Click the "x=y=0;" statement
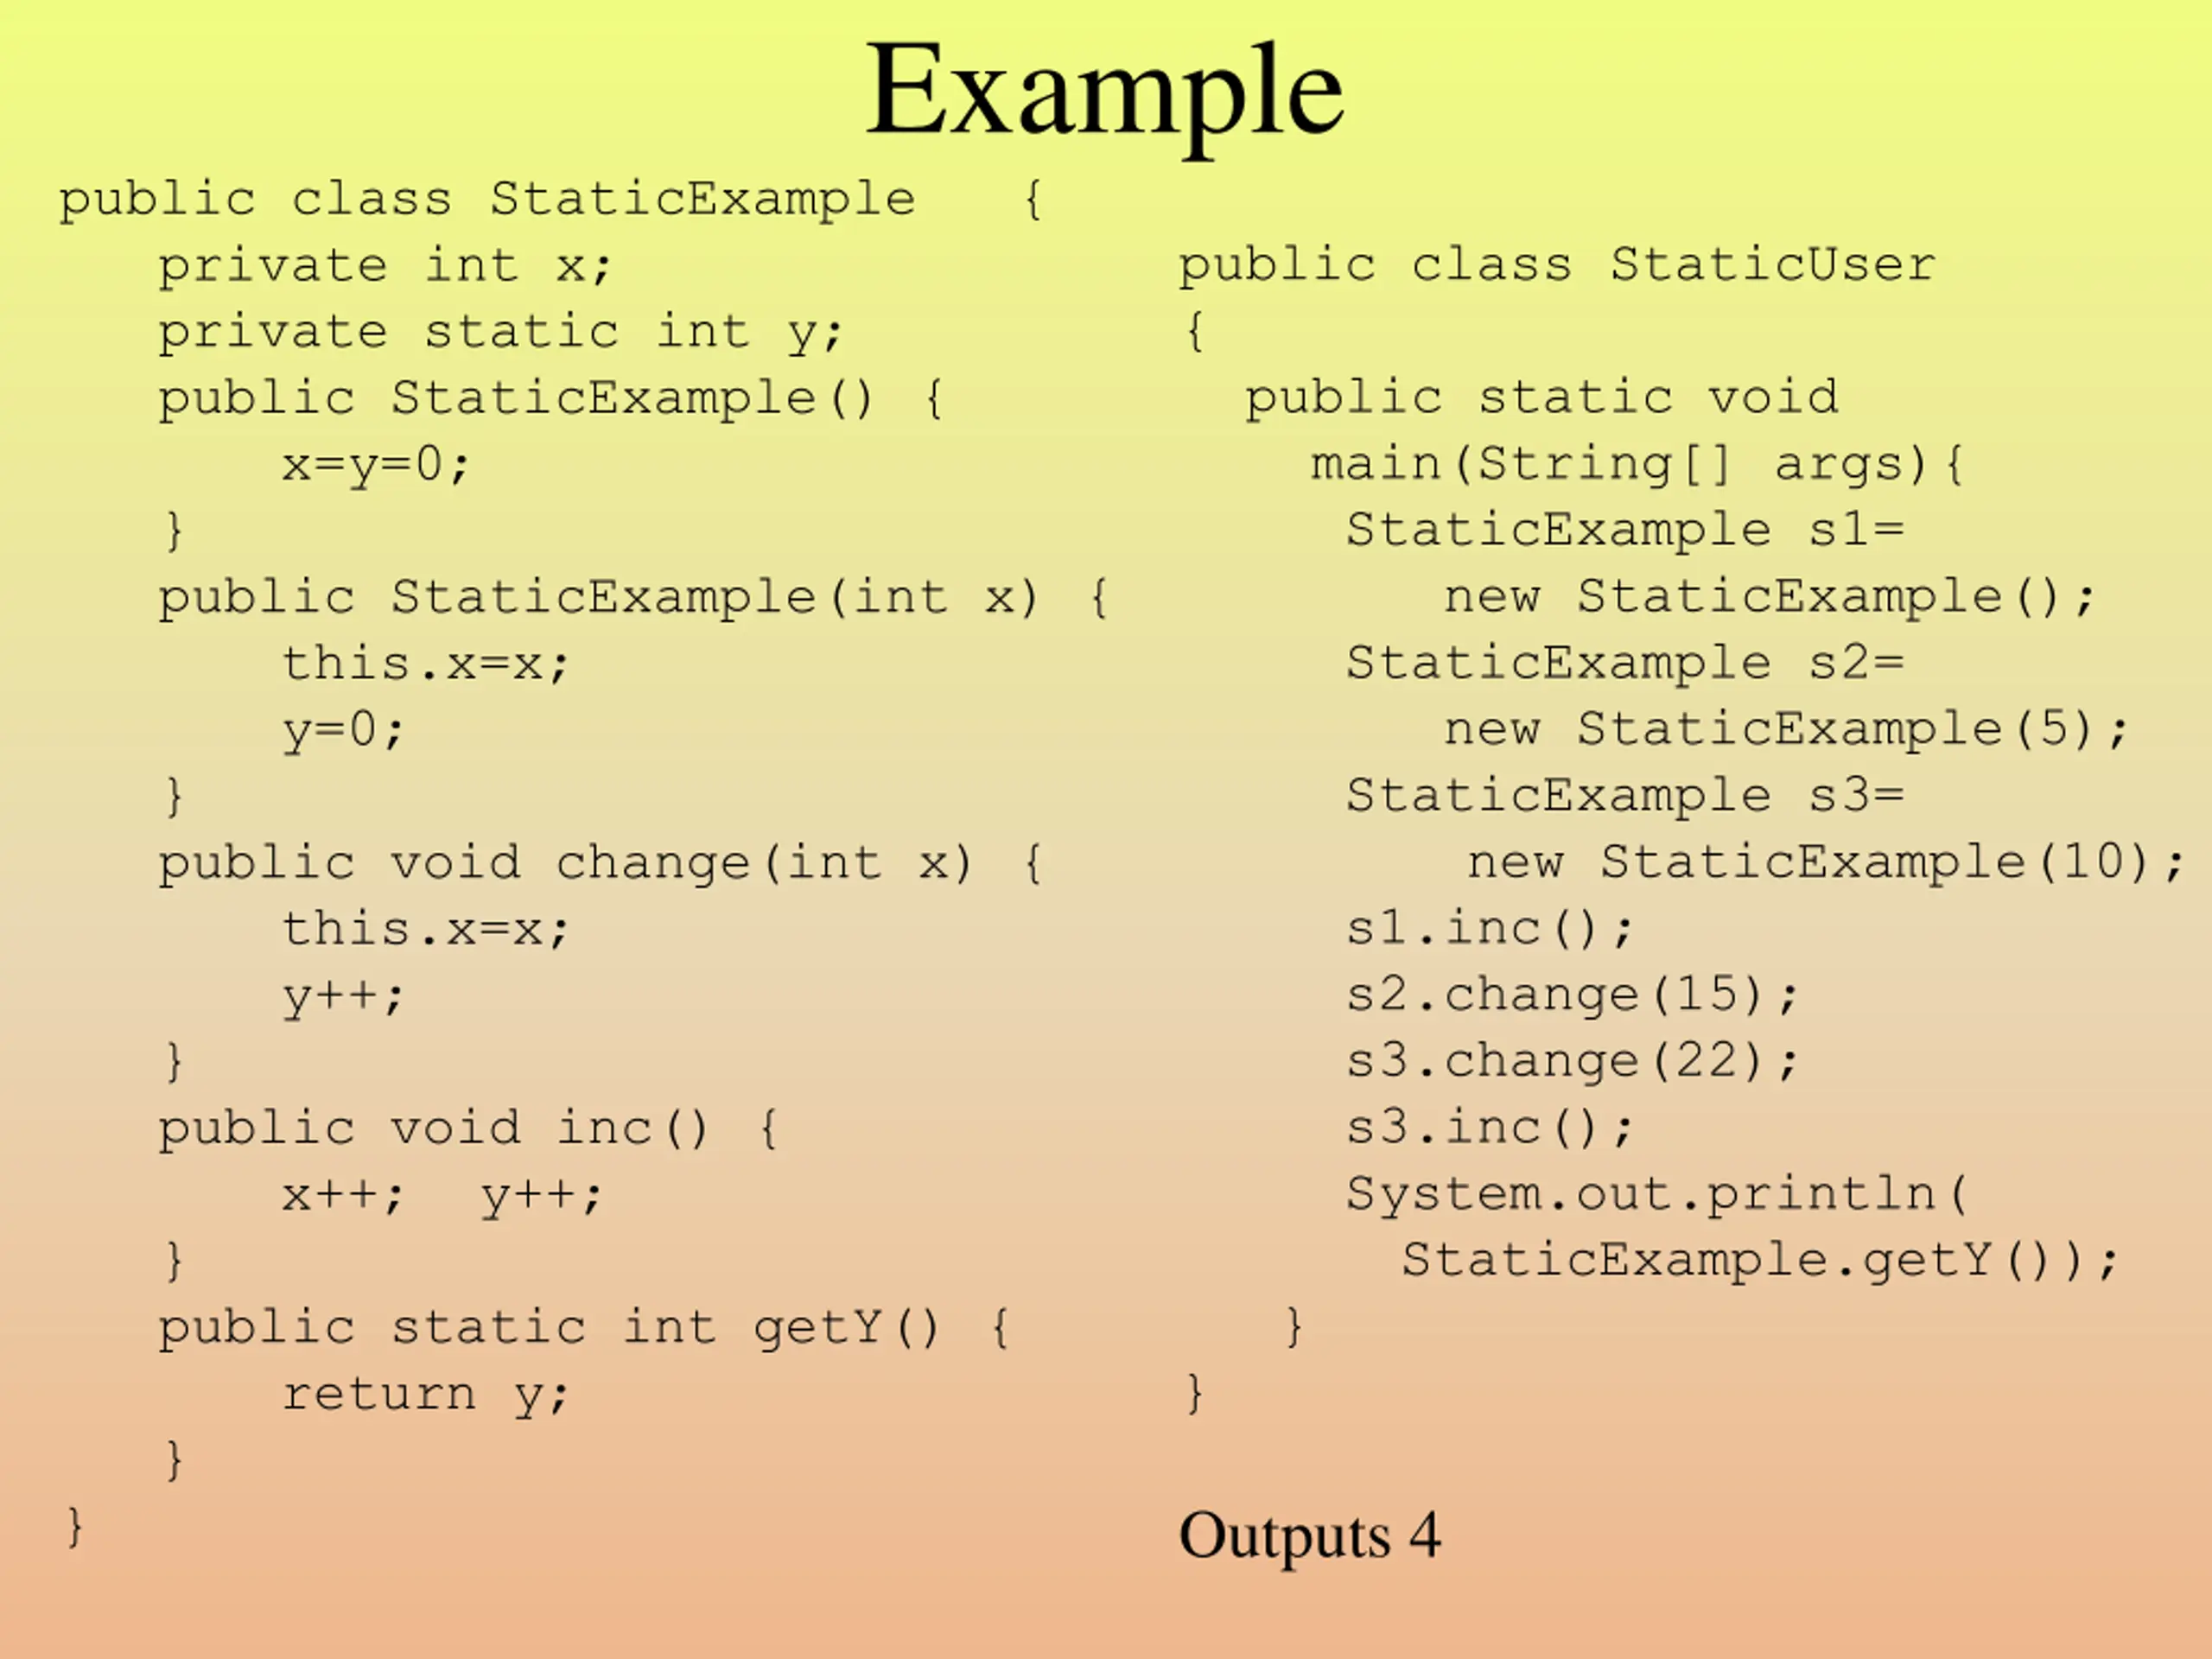 click(375, 465)
